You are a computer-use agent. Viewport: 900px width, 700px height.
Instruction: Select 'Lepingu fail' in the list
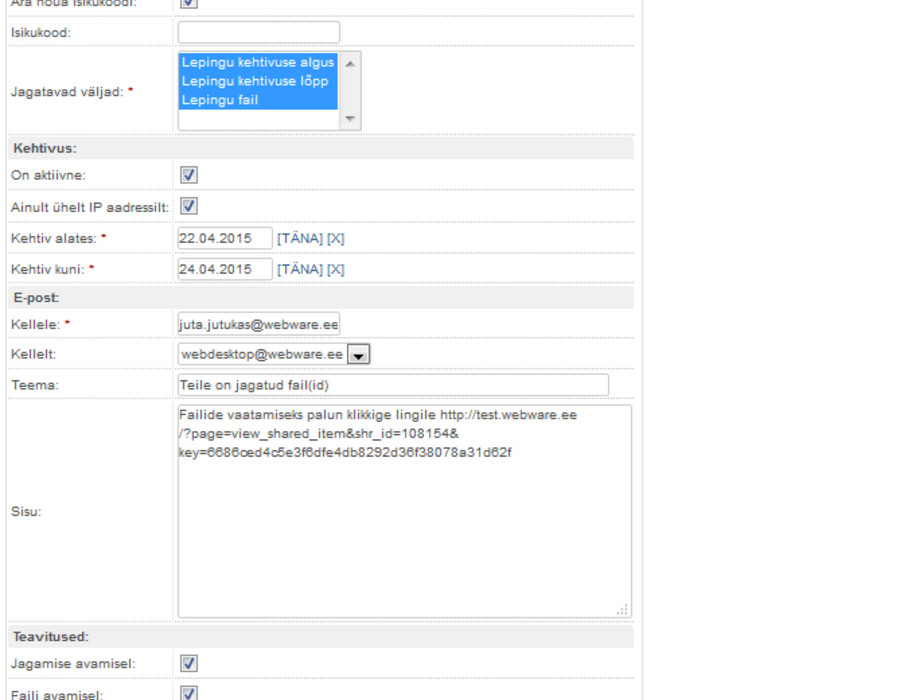258,100
